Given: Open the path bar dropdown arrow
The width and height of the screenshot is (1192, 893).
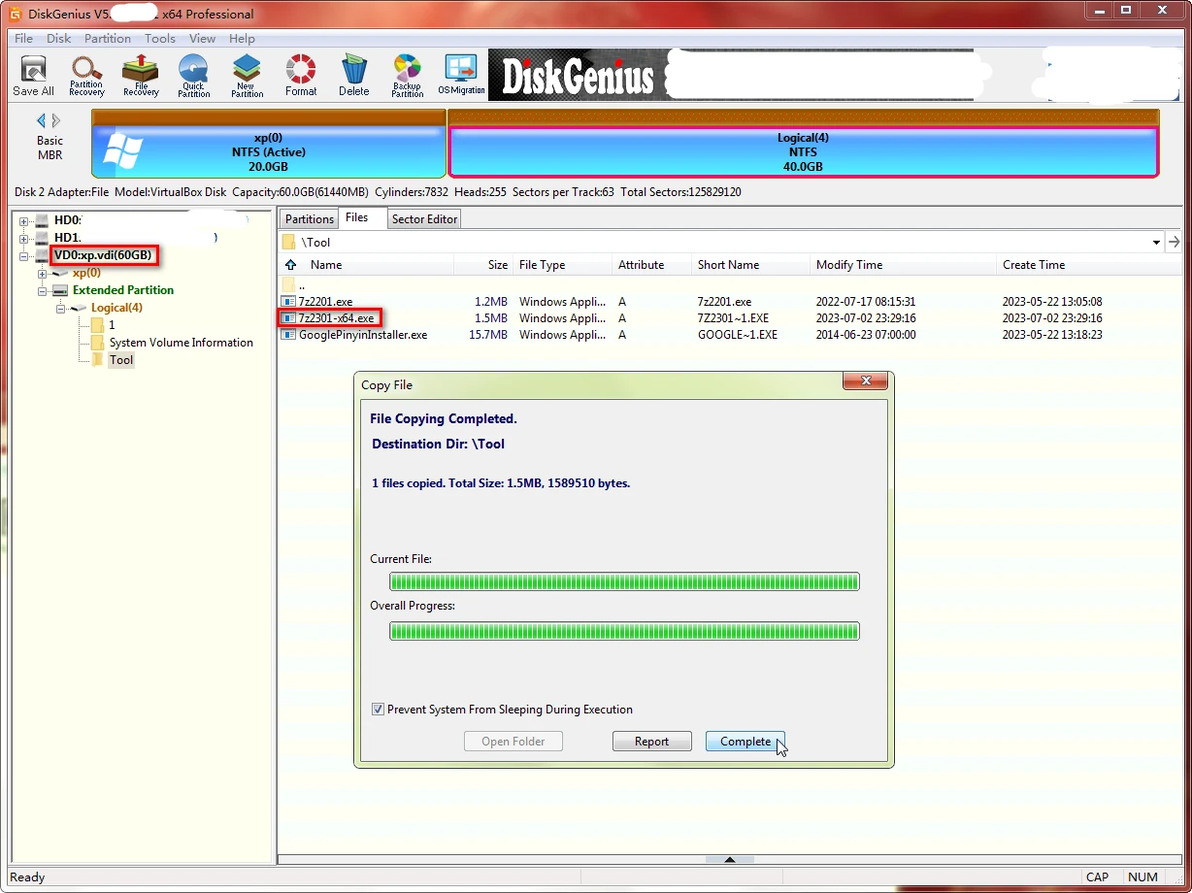Looking at the screenshot, I should (1156, 242).
